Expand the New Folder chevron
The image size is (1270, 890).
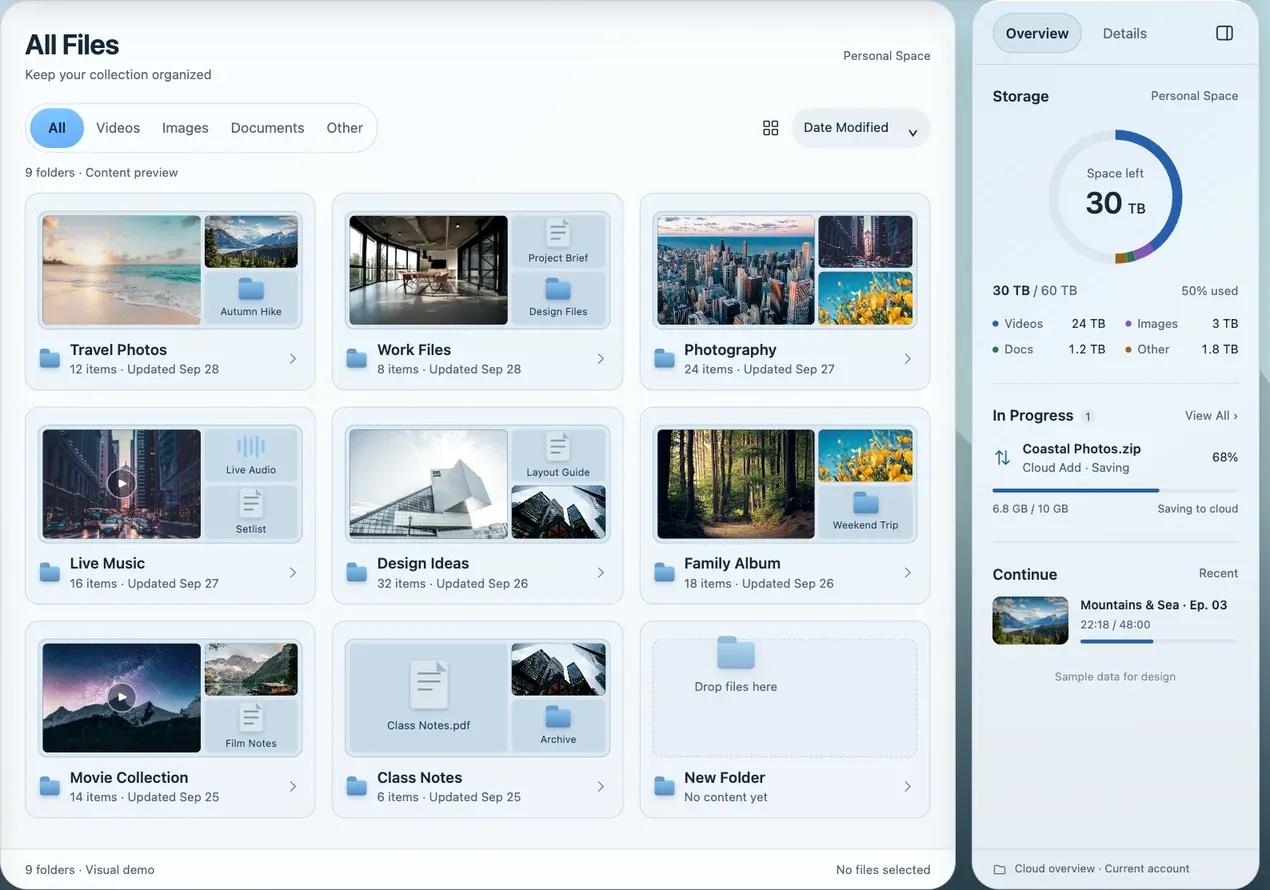[x=908, y=786]
